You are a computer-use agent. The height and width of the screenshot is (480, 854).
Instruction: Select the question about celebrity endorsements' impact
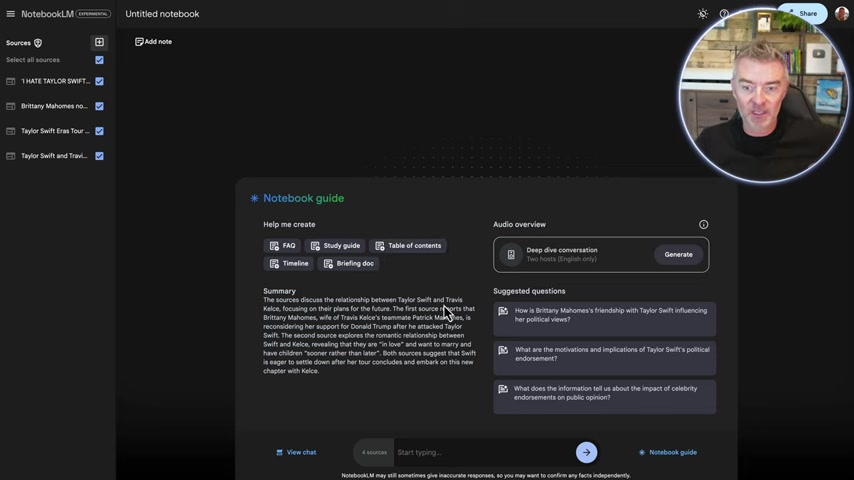coord(605,397)
